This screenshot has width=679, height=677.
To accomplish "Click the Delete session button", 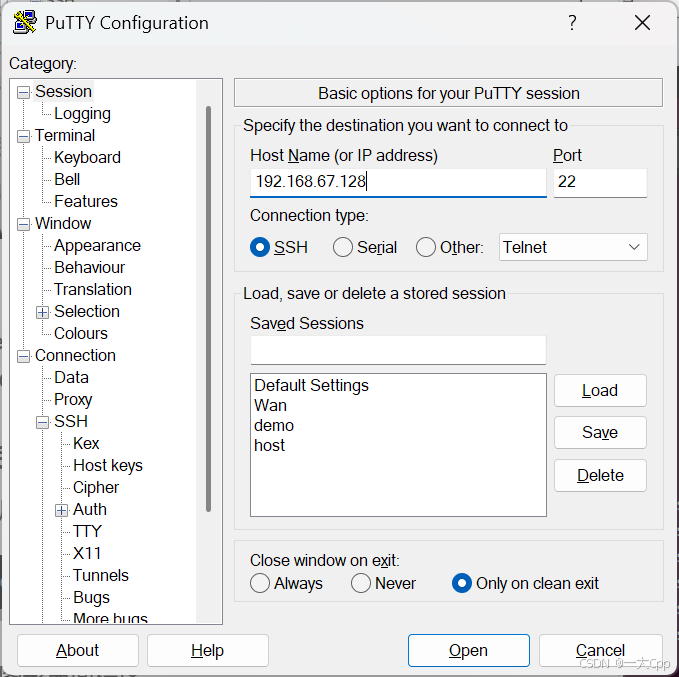I will pos(600,476).
